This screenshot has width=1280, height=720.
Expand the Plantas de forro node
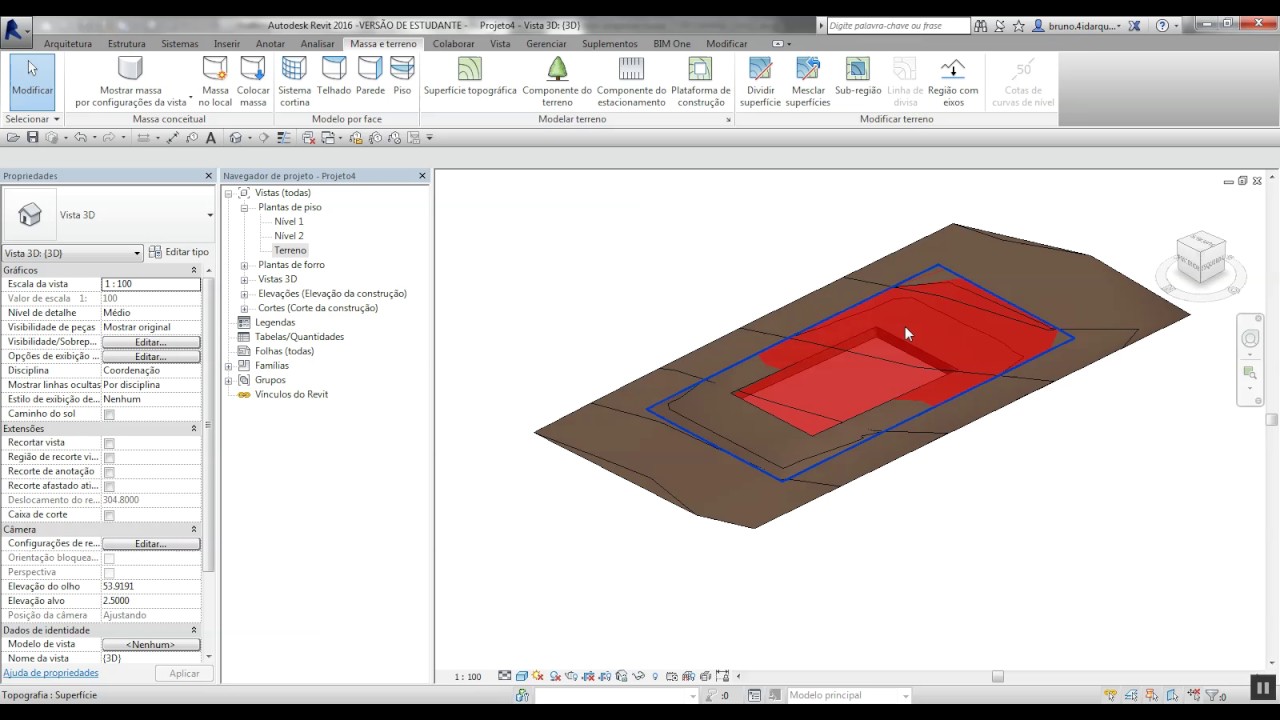coord(244,265)
